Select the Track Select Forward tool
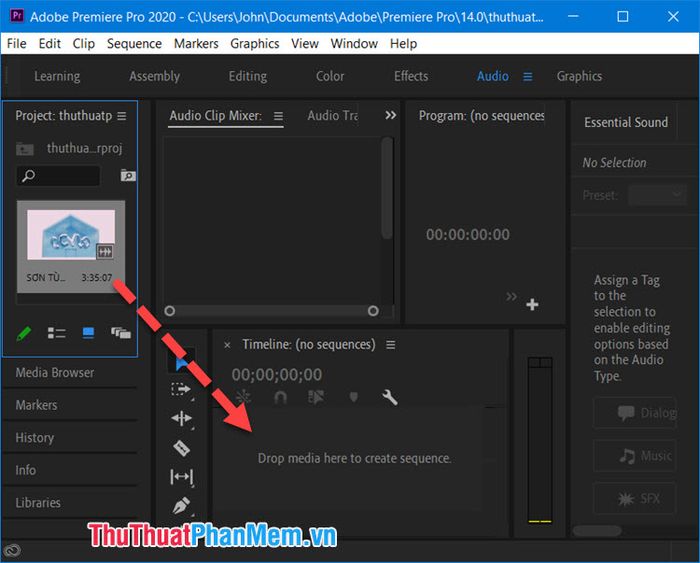 click(x=181, y=389)
